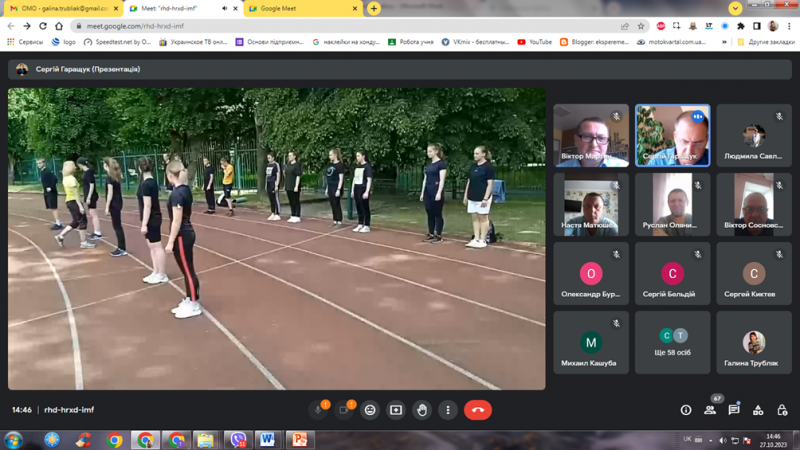The height and width of the screenshot is (450, 800).
Task: Select Настя Матюше... participant tile
Action: point(591,204)
